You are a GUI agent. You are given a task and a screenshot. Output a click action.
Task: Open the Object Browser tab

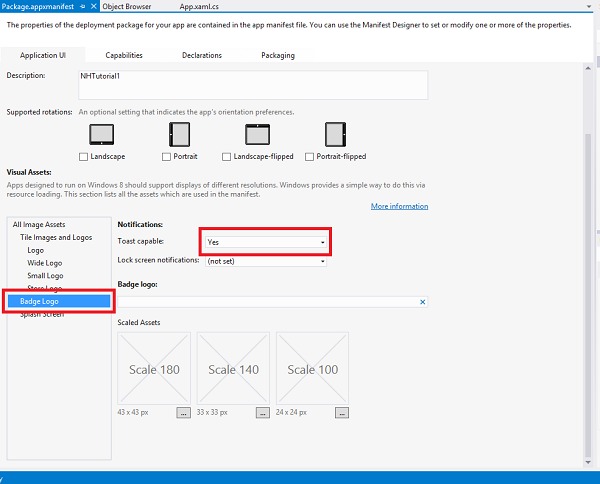click(127, 7)
